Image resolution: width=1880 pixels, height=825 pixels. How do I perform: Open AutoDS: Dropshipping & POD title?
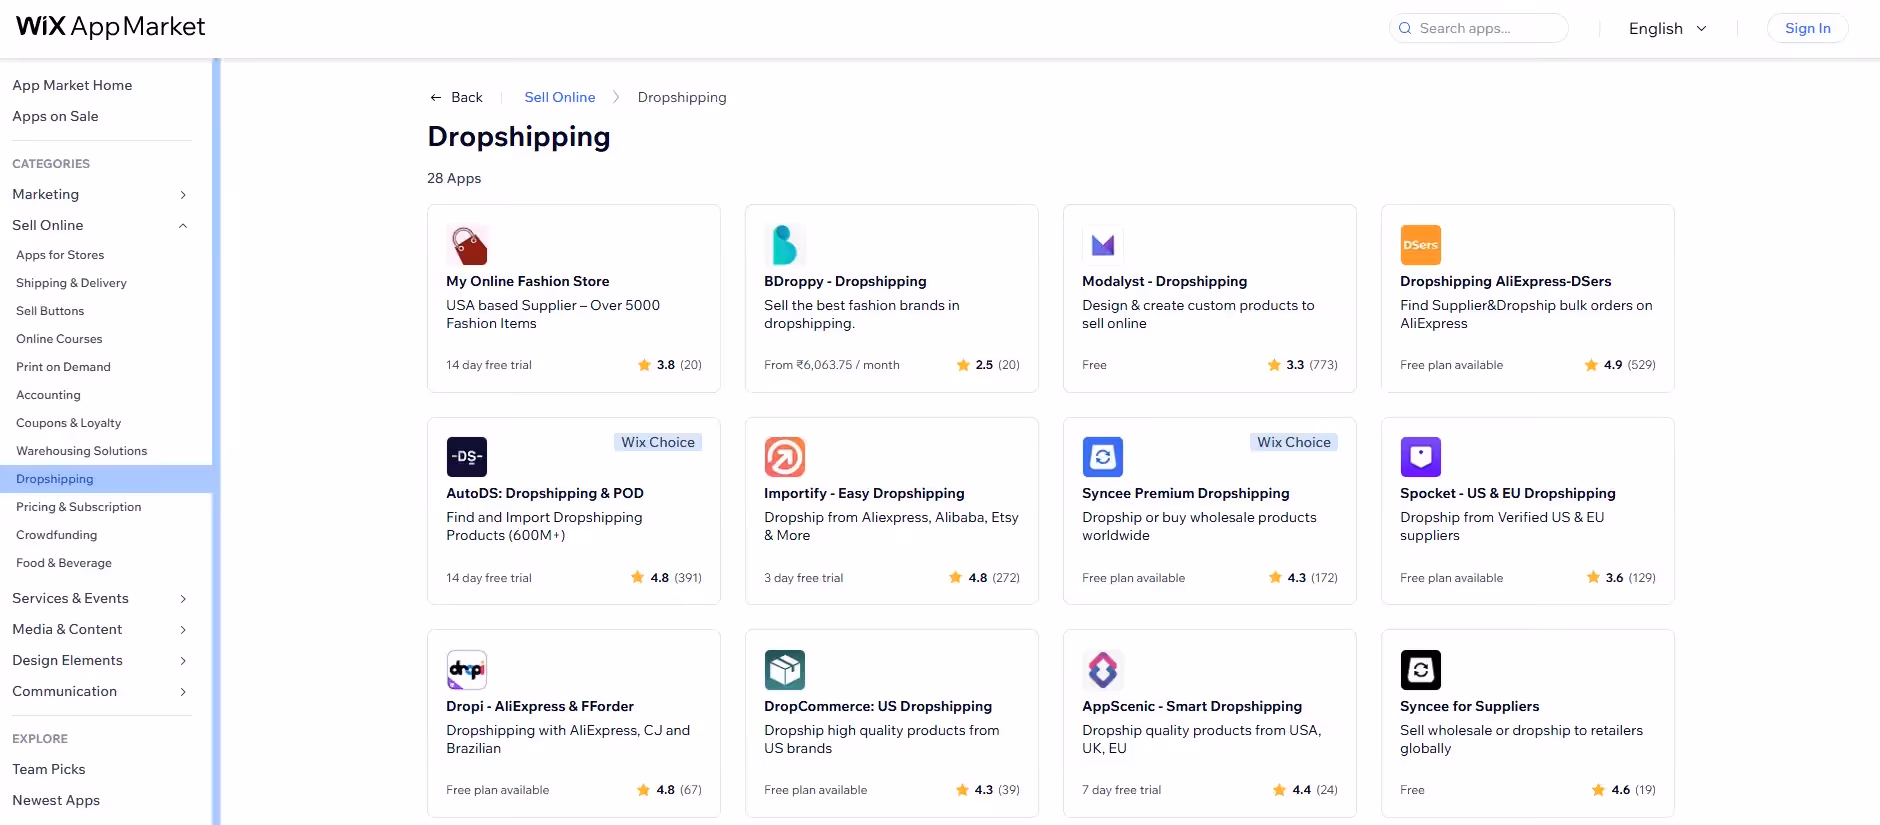(545, 493)
